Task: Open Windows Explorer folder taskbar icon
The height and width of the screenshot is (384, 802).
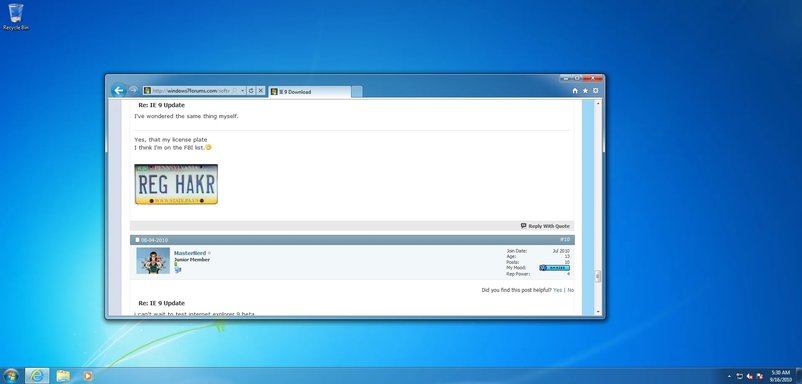Action: pos(63,376)
